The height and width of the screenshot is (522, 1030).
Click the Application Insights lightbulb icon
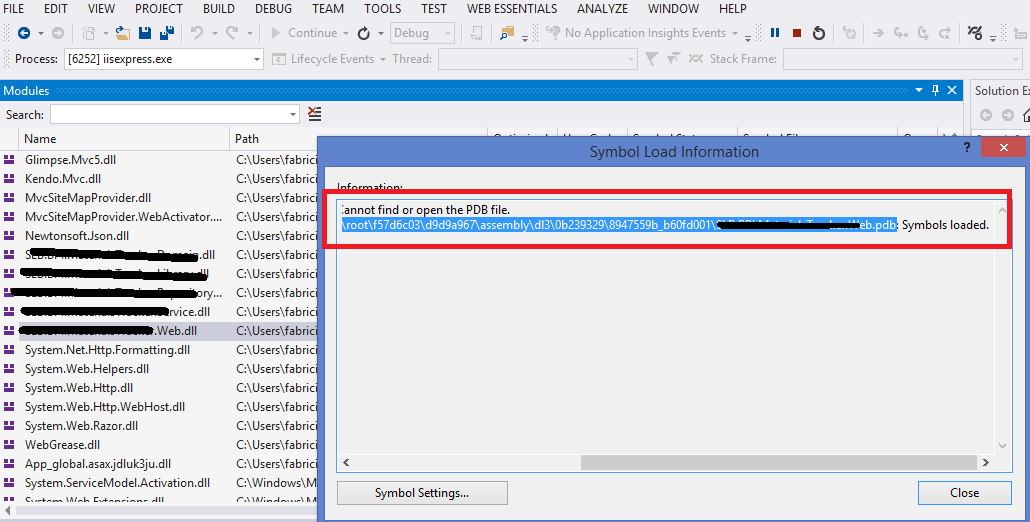click(552, 33)
